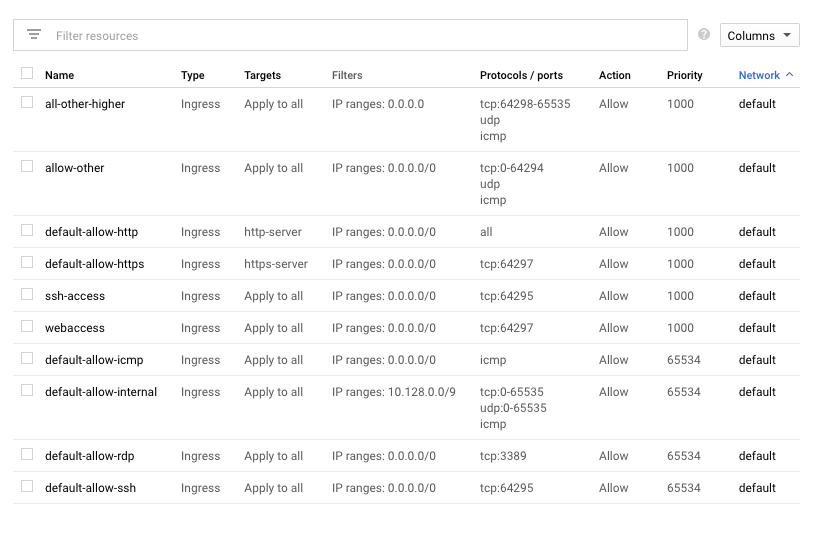The image size is (832, 545).
Task: Select the ssh-access row checkbox
Action: click(x=27, y=295)
